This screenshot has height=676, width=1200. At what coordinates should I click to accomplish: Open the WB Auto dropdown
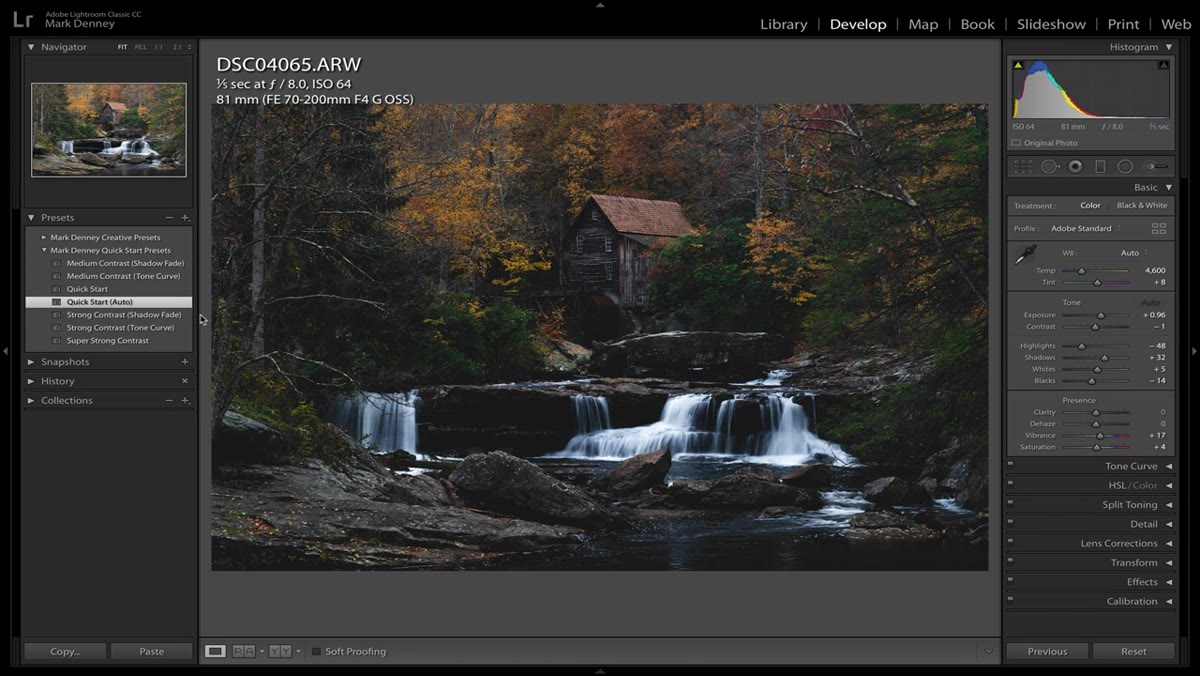tap(1133, 253)
